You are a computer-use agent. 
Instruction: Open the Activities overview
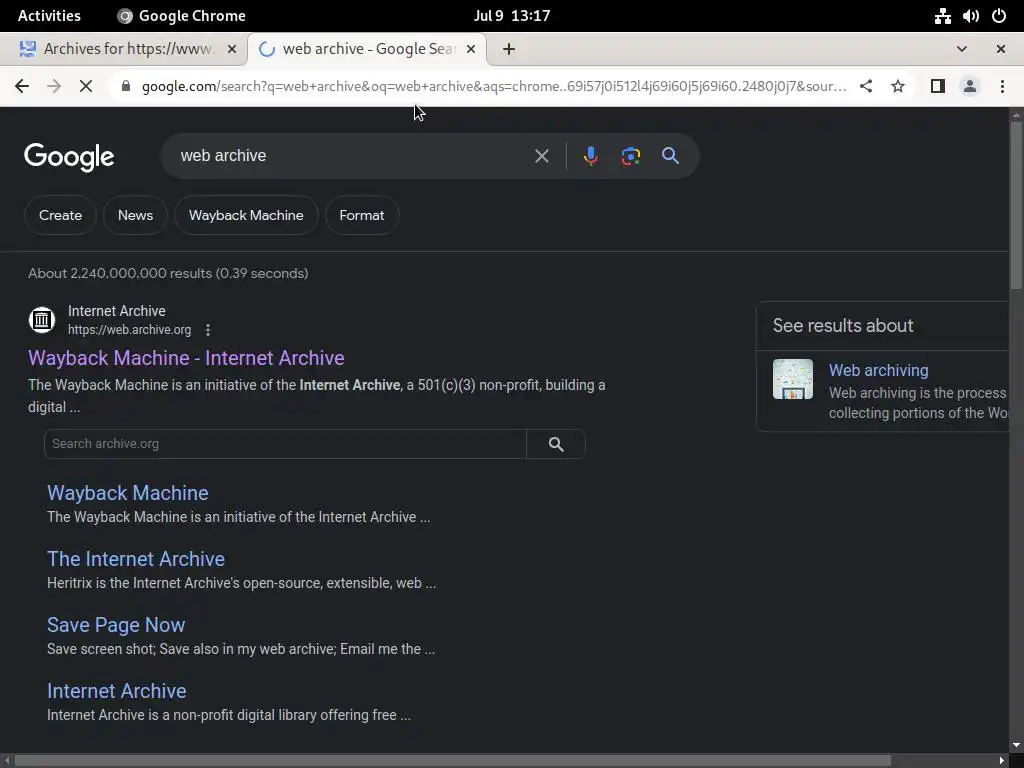[x=49, y=16]
